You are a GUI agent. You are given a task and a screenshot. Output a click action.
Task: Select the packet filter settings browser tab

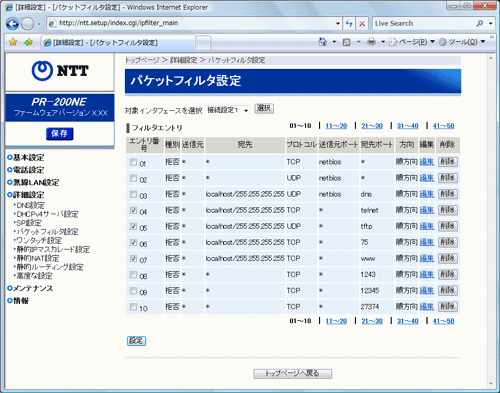point(118,43)
